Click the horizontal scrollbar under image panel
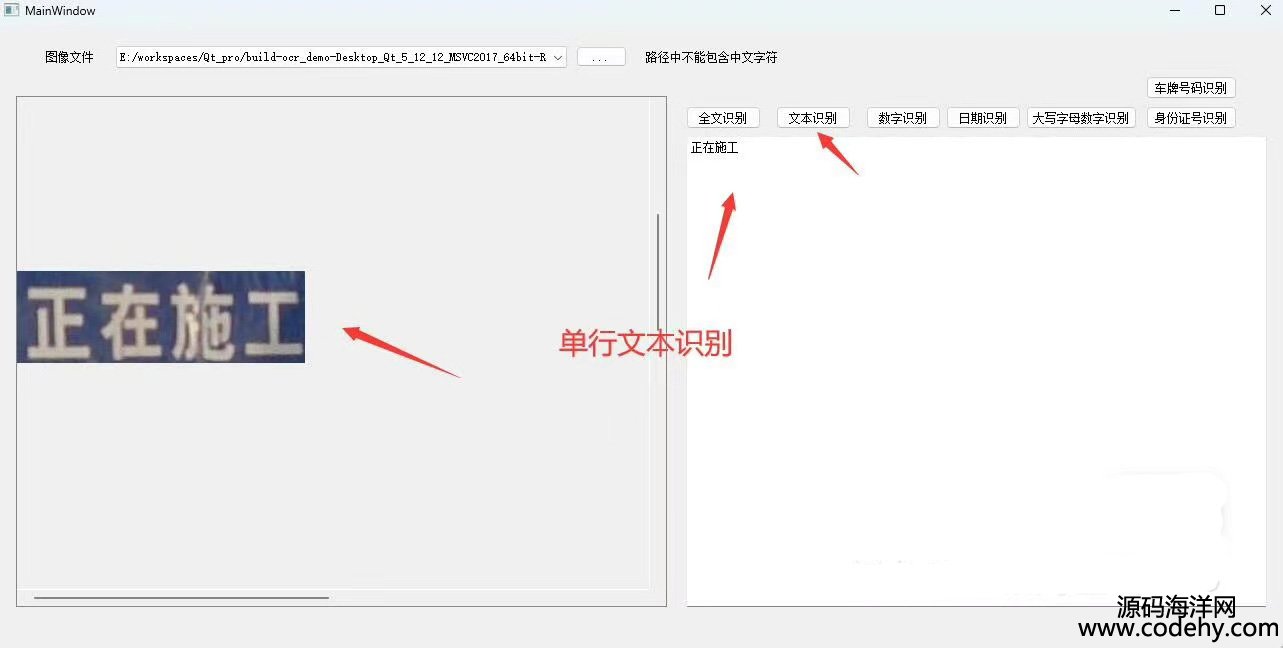The image size is (1283, 648). point(182,598)
